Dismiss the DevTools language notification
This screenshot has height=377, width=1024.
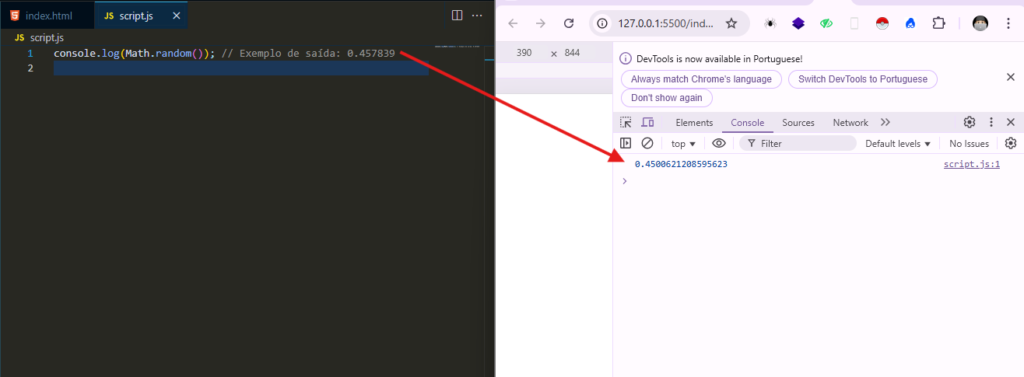[1010, 77]
